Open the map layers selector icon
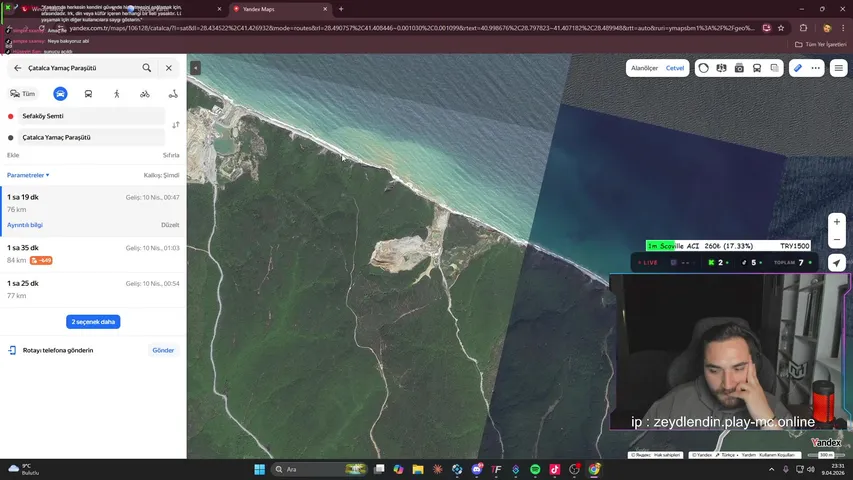The height and width of the screenshot is (480, 853). (x=775, y=68)
